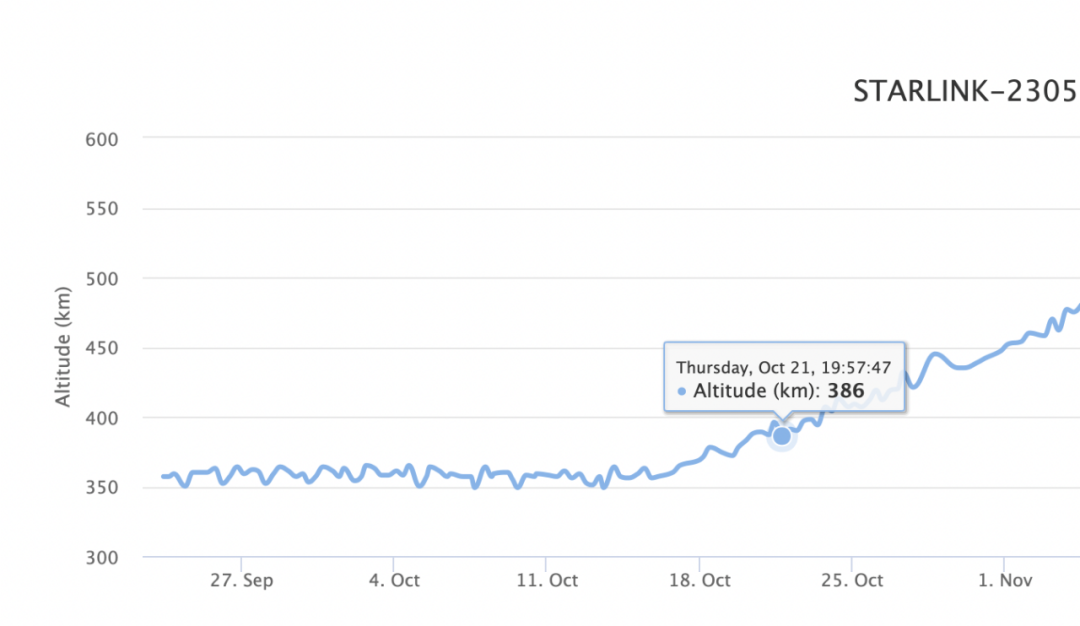This screenshot has width=1080, height=626.
Task: Click the 27. Sep date label
Action: pos(242,580)
